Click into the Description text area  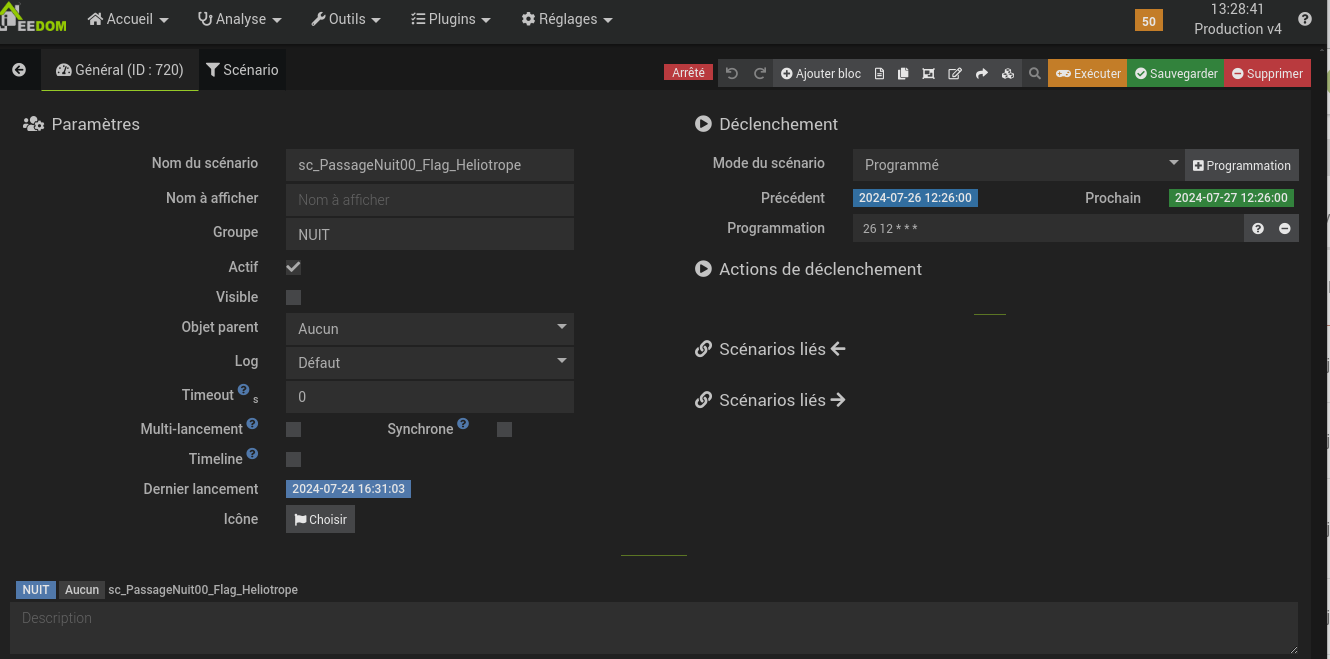[x=654, y=628]
